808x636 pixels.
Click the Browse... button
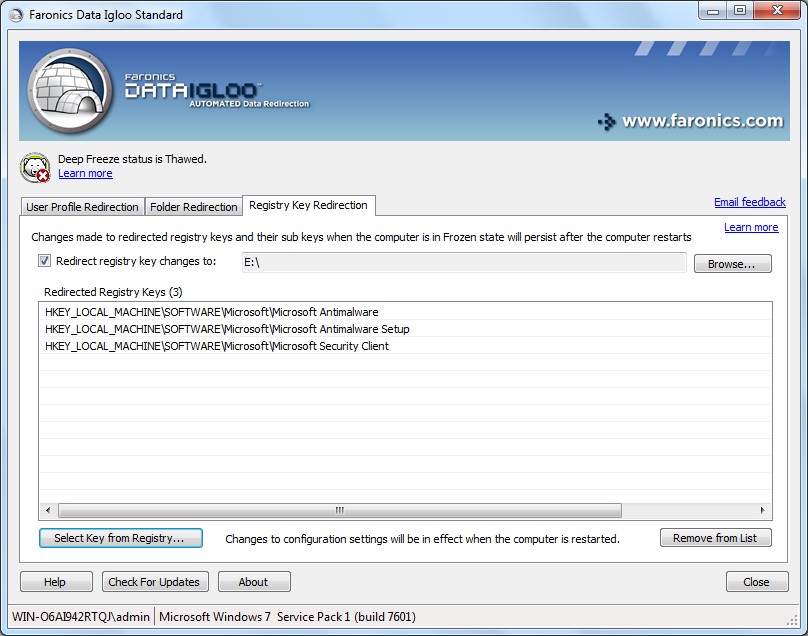click(x=732, y=264)
